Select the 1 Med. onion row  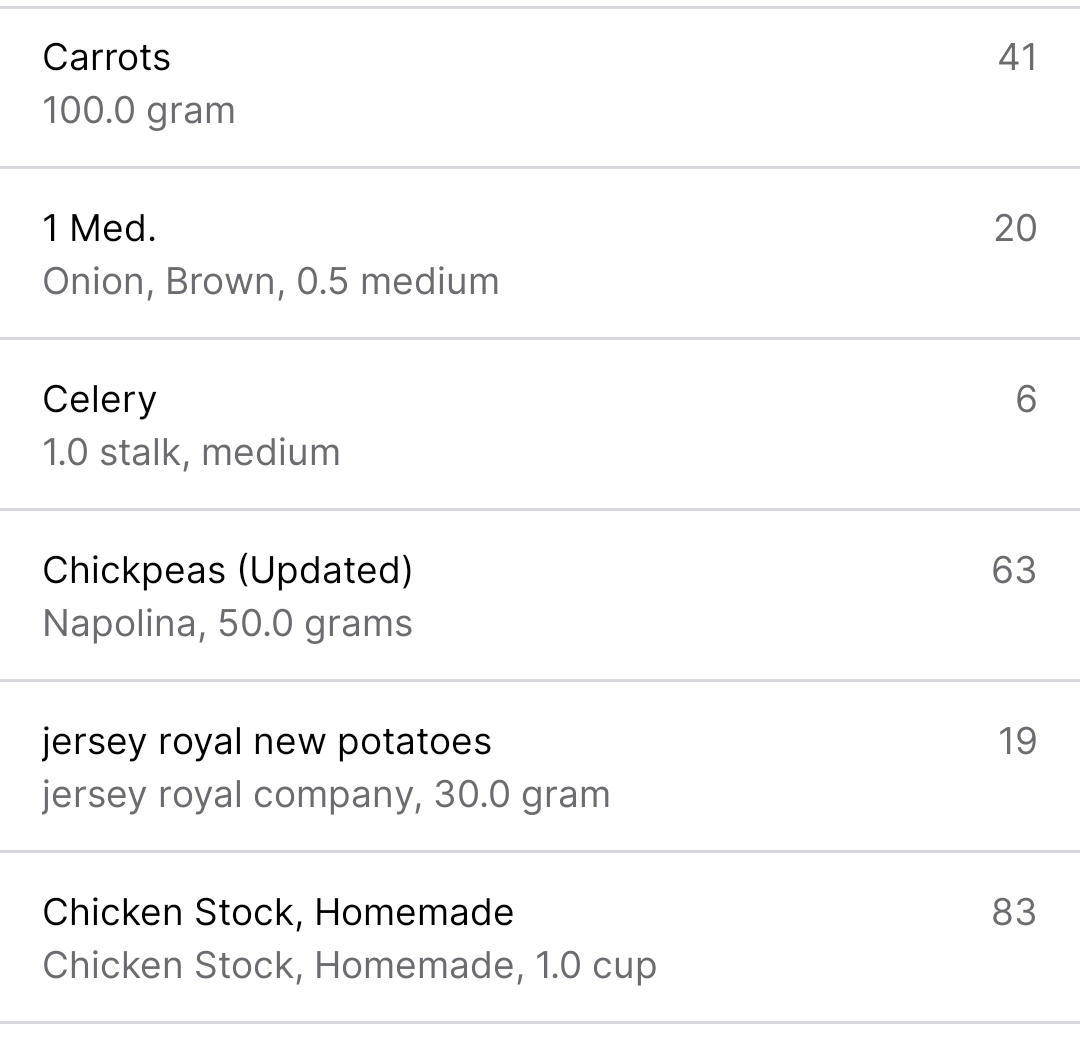(540, 253)
